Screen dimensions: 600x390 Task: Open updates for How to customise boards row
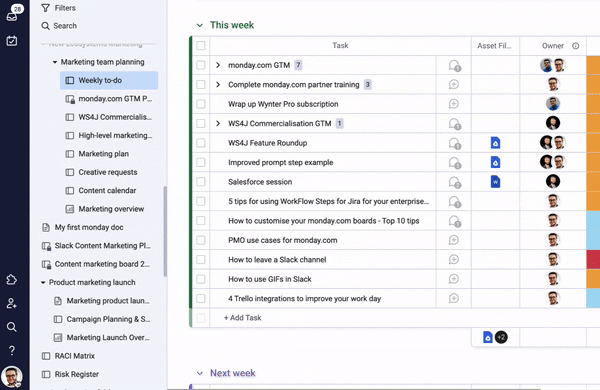click(x=454, y=221)
